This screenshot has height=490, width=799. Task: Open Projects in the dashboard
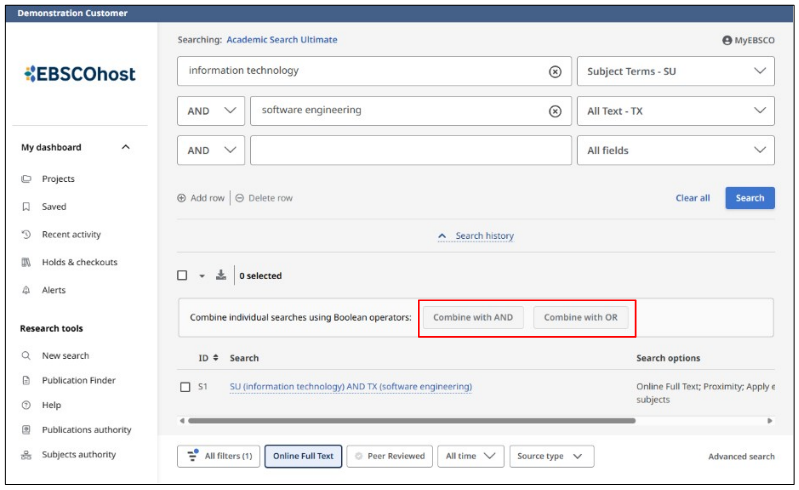(58, 179)
